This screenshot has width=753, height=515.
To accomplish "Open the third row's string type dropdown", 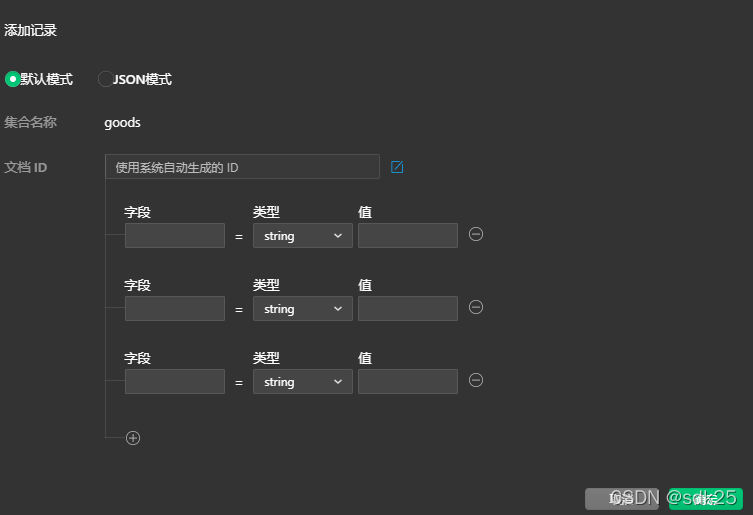I will click(303, 381).
